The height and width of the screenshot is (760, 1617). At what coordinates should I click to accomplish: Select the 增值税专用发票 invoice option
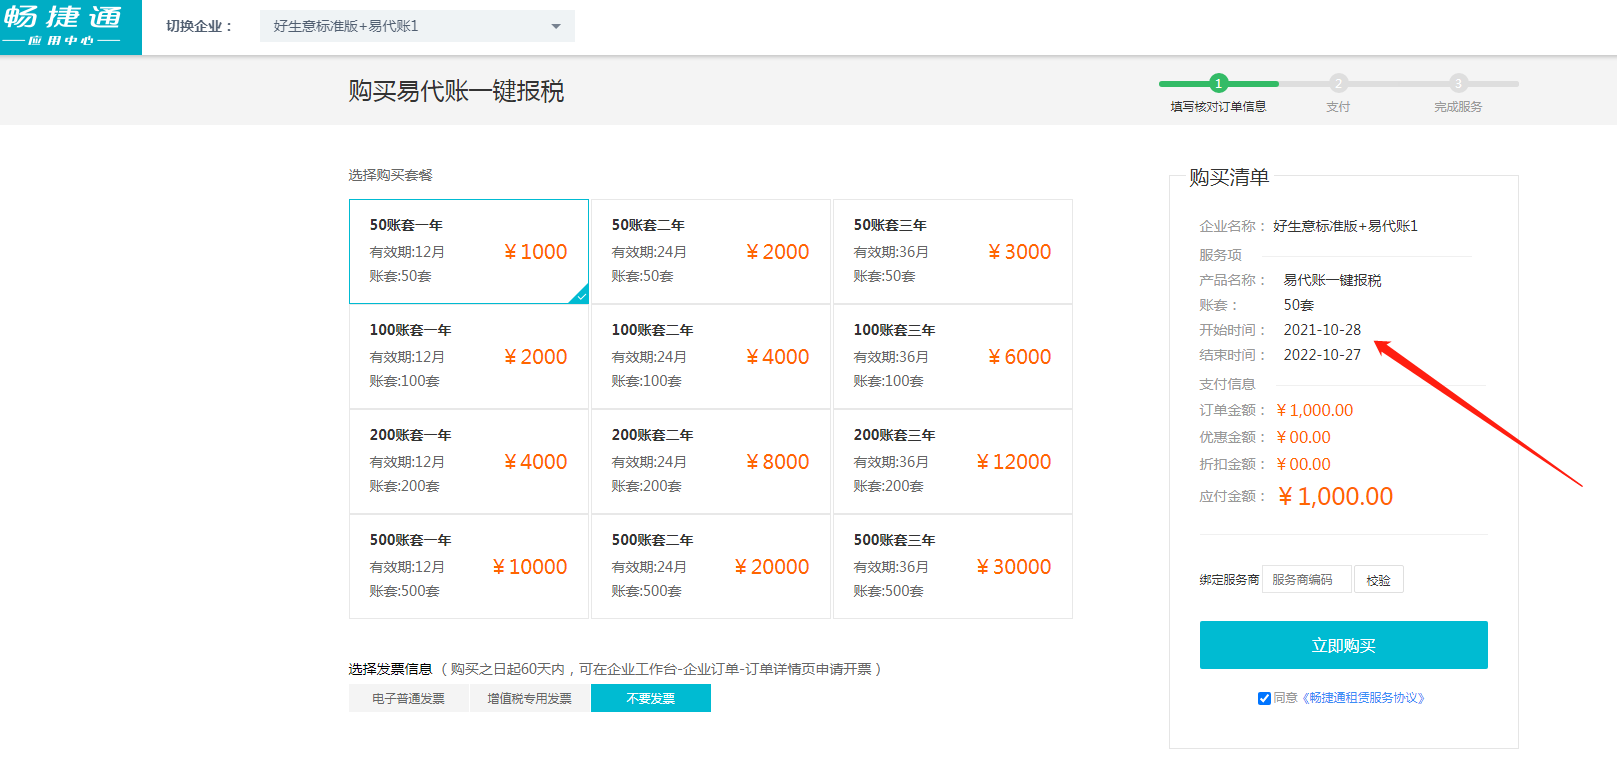coord(529,698)
